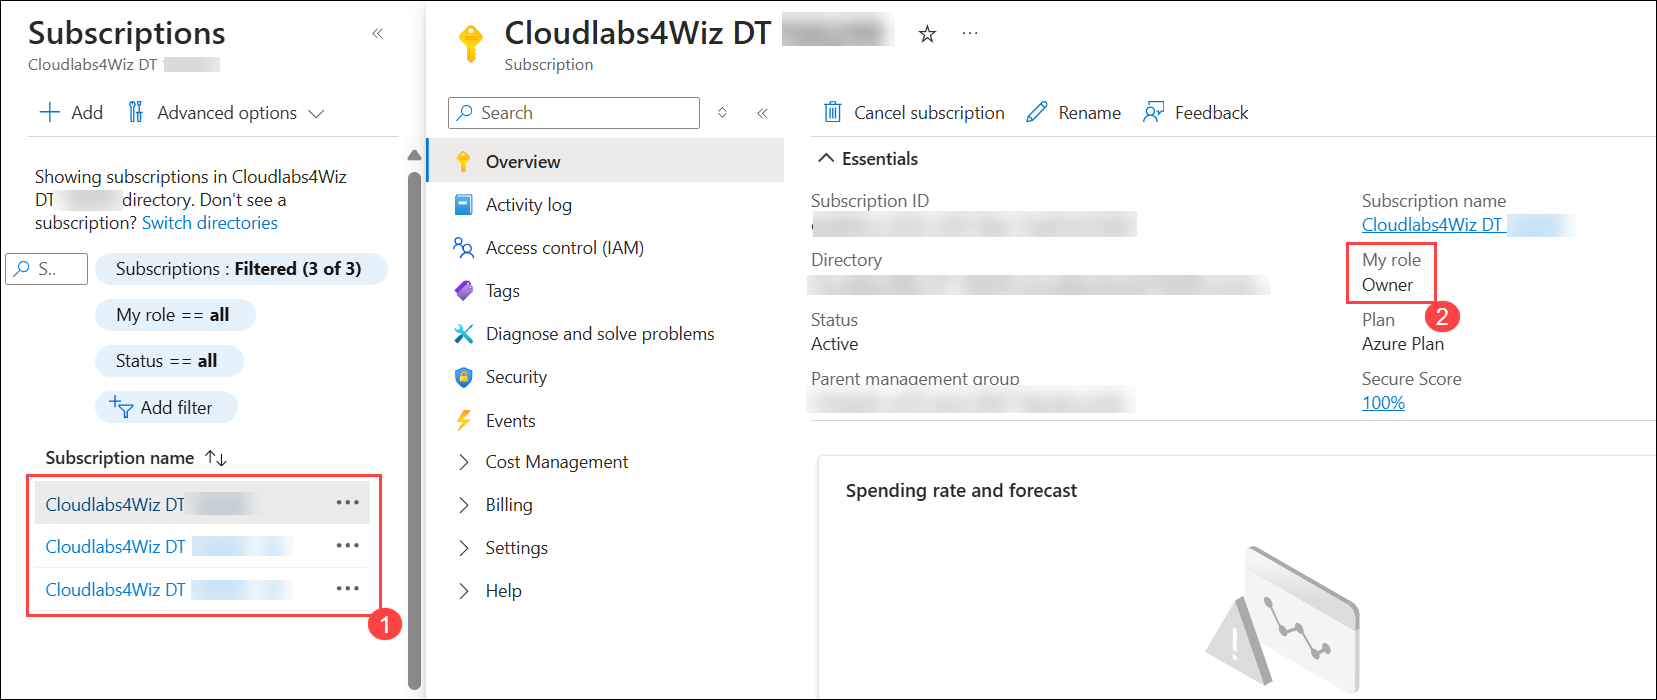
Task: Click the plus Add subscription icon
Action: point(50,112)
